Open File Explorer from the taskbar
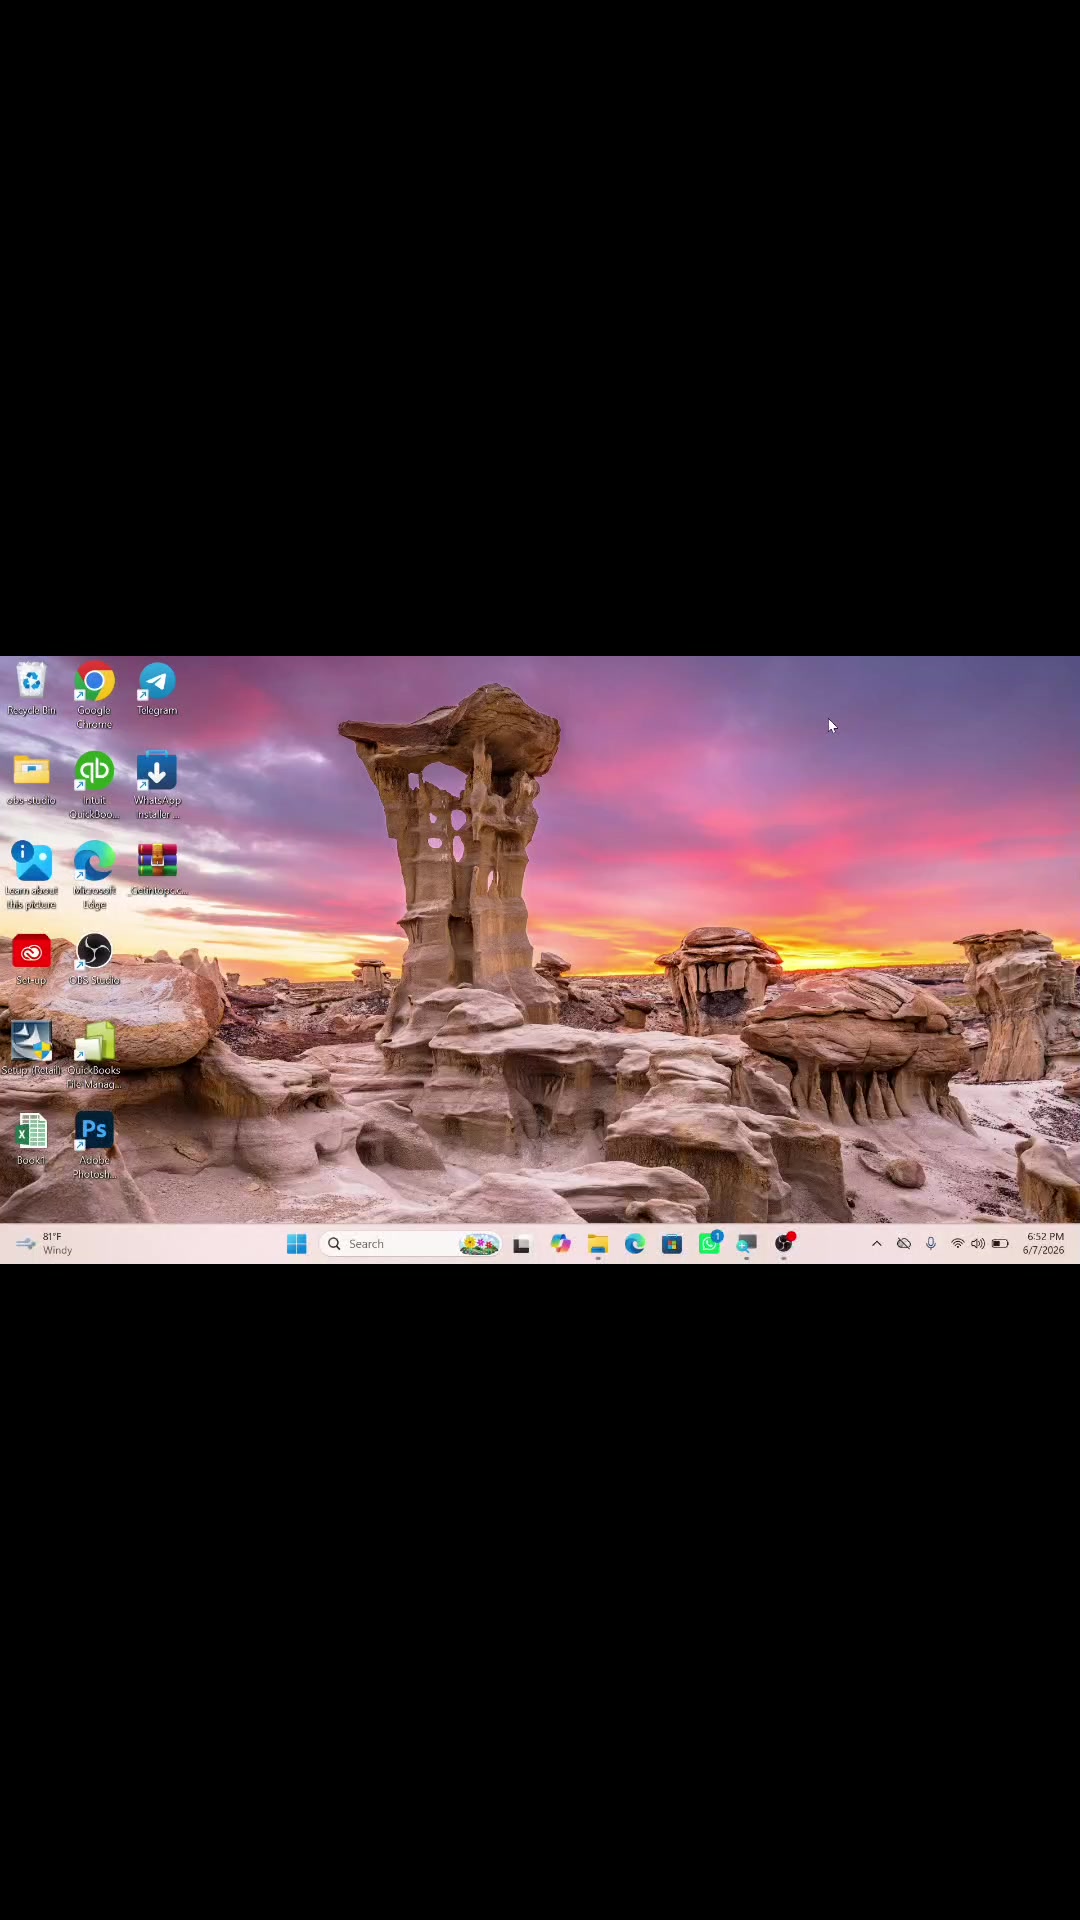This screenshot has width=1080, height=1920. pyautogui.click(x=598, y=1244)
